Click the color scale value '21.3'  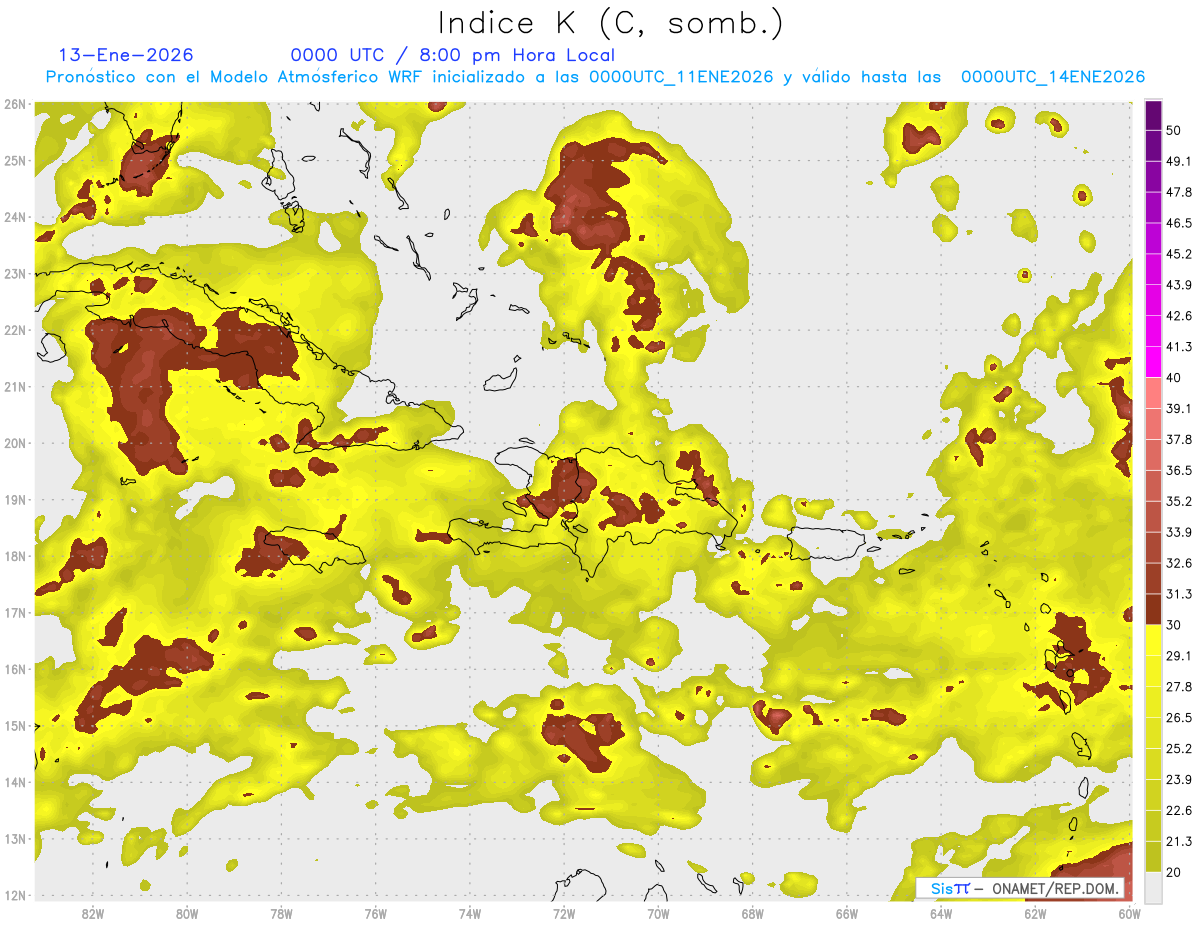pos(1179,842)
